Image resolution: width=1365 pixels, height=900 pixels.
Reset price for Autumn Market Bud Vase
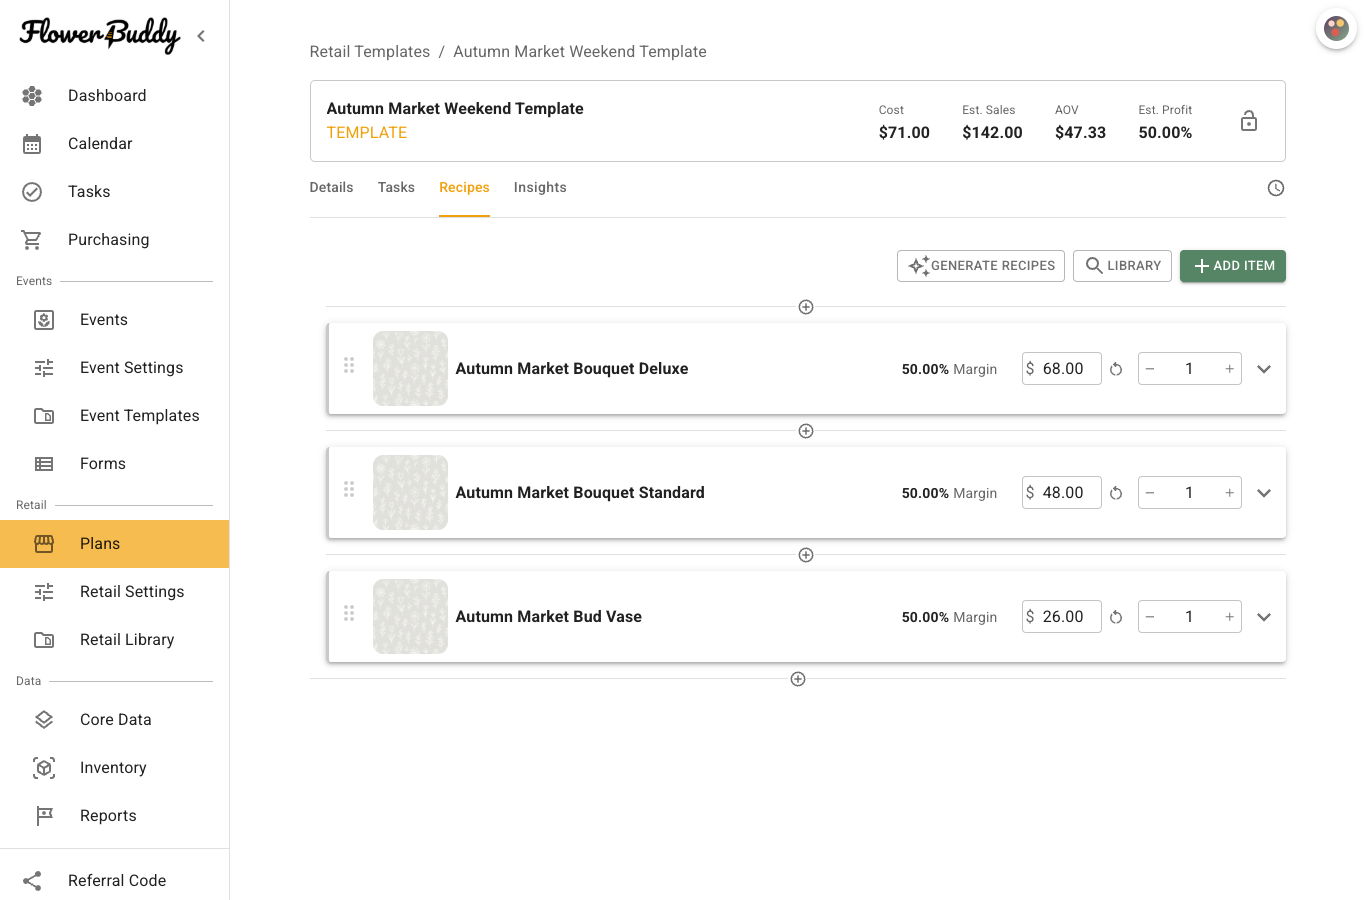click(1116, 617)
